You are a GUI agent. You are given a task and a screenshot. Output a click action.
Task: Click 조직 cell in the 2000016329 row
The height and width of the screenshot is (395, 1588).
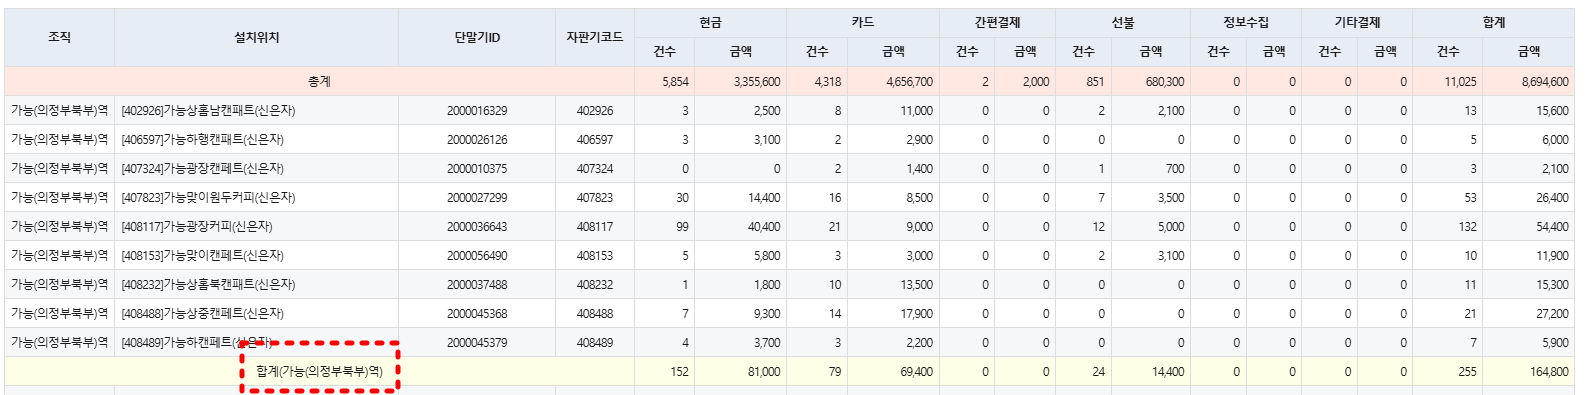pos(59,111)
